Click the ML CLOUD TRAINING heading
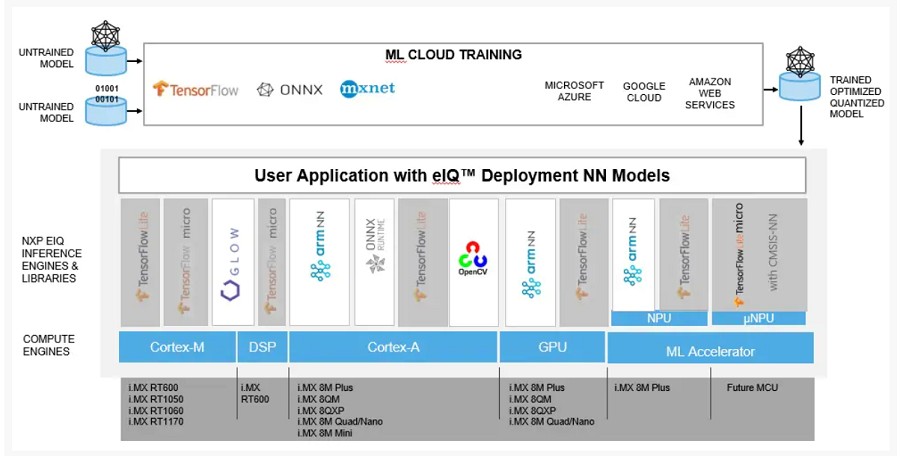Screen dimensions: 900x456 [x=453, y=55]
